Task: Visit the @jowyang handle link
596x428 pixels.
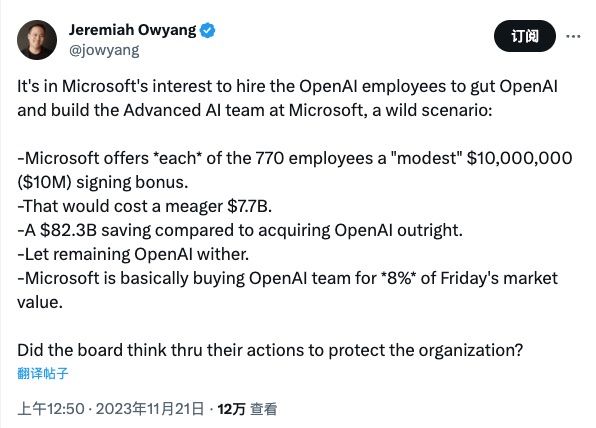Action: tap(104, 50)
